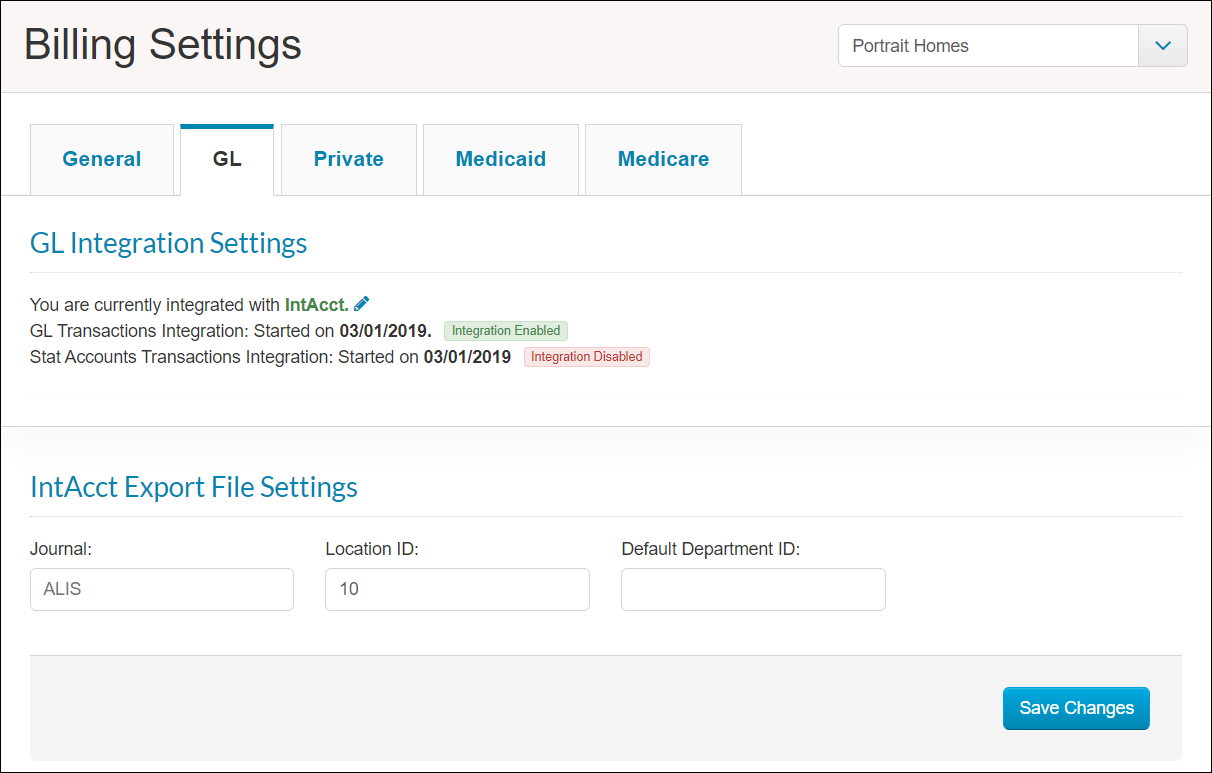Click the GL Integration Settings heading

click(169, 243)
